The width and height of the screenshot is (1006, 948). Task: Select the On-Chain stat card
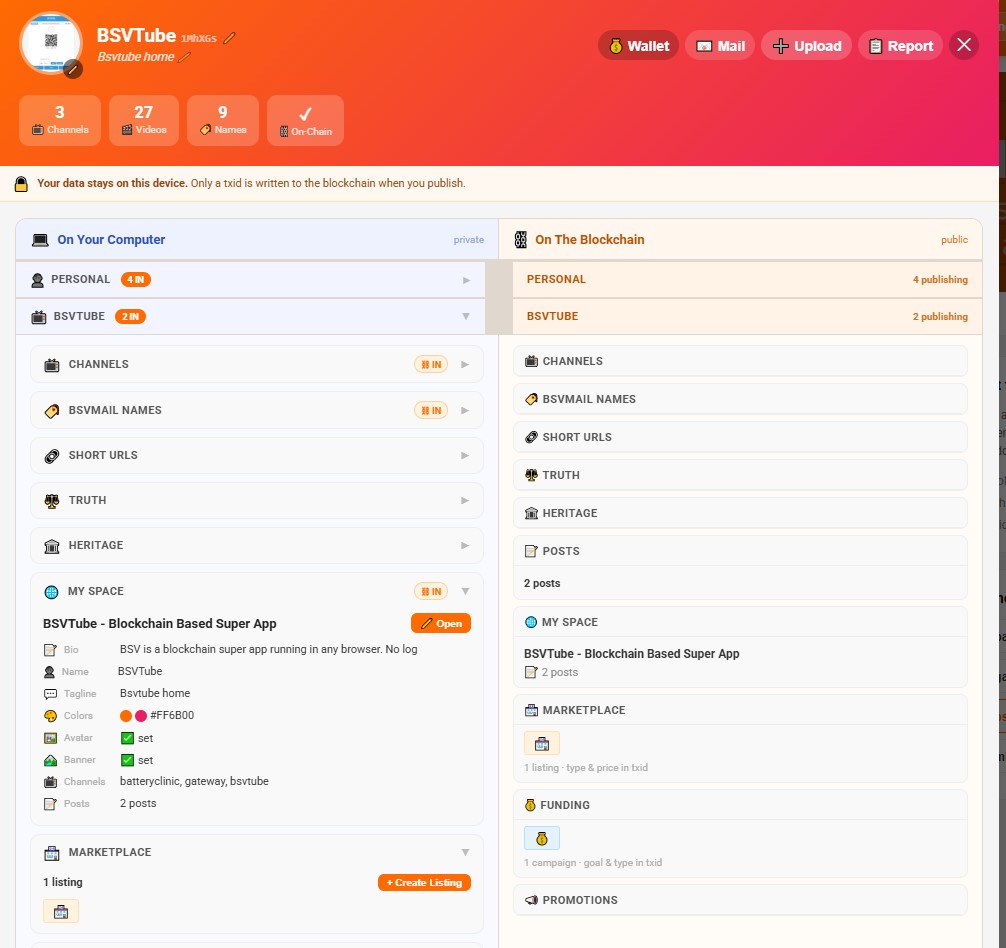click(305, 121)
